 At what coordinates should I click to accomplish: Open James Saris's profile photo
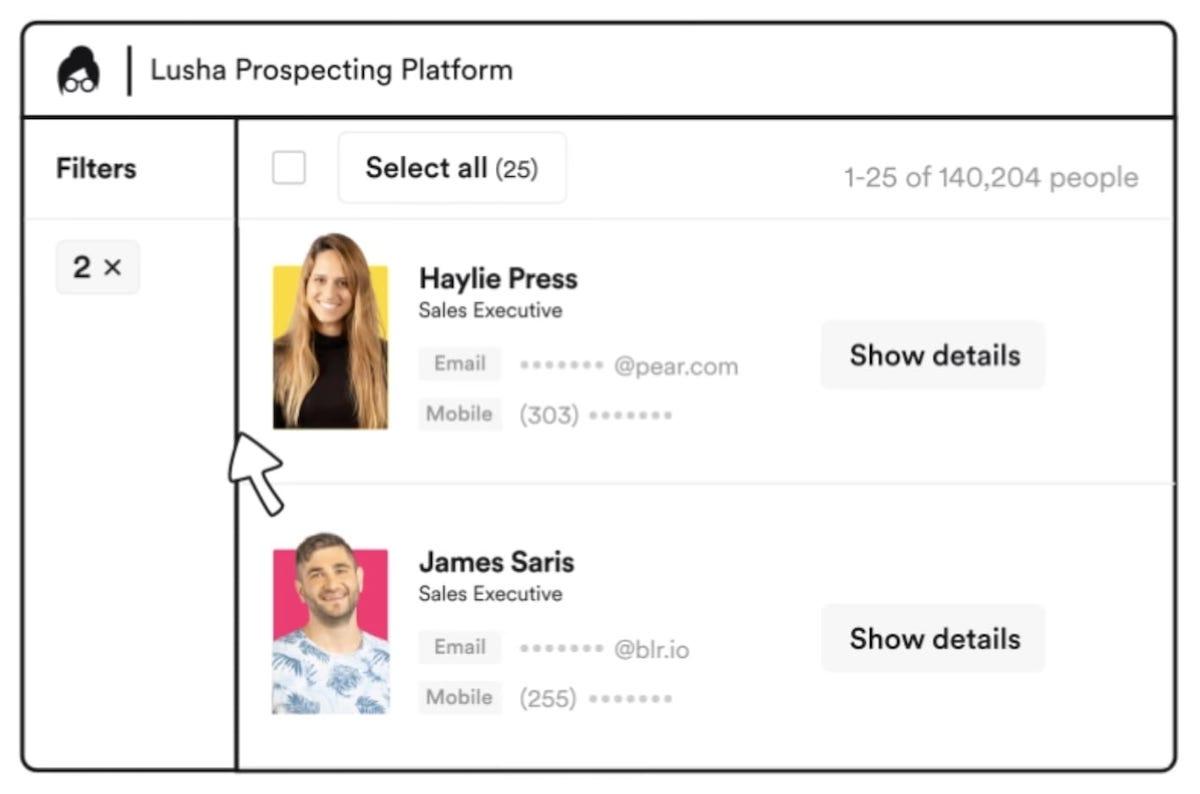point(330,624)
